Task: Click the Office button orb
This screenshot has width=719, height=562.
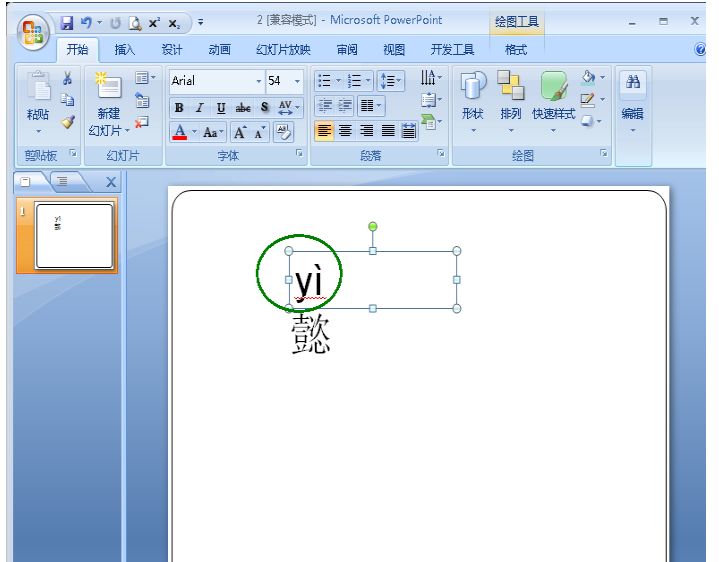Action: (33, 32)
